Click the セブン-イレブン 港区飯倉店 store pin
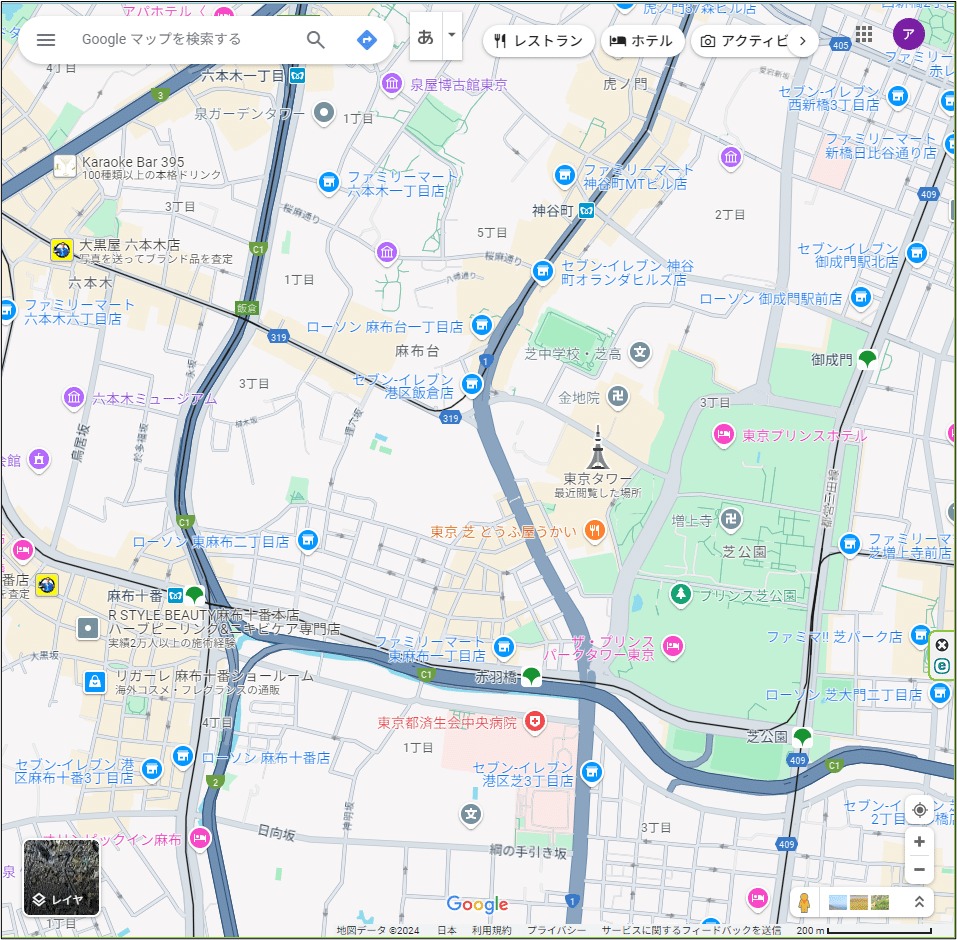 tap(471, 385)
